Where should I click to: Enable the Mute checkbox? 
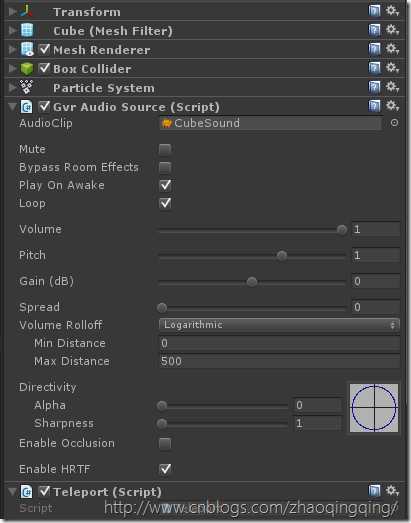(x=165, y=149)
